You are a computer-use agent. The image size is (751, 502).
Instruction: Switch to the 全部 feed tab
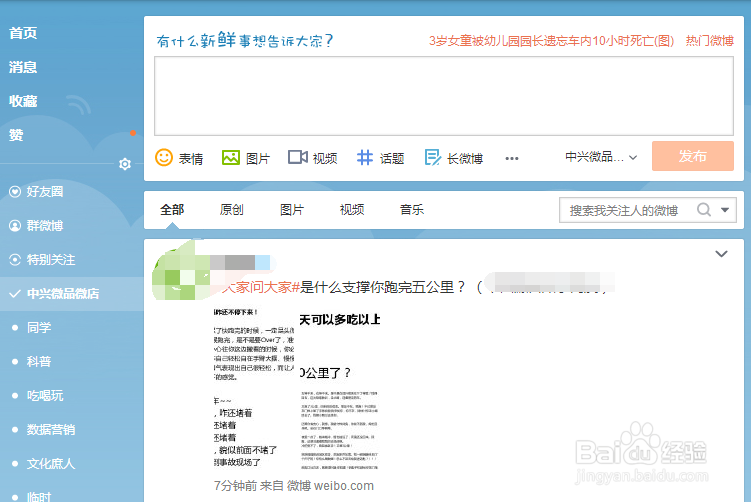[x=172, y=210]
